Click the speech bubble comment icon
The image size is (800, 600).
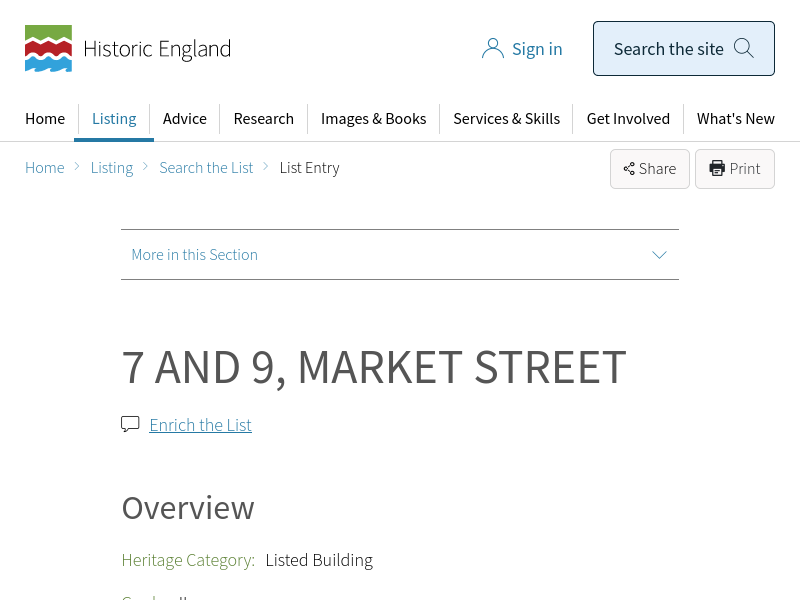[x=130, y=424]
